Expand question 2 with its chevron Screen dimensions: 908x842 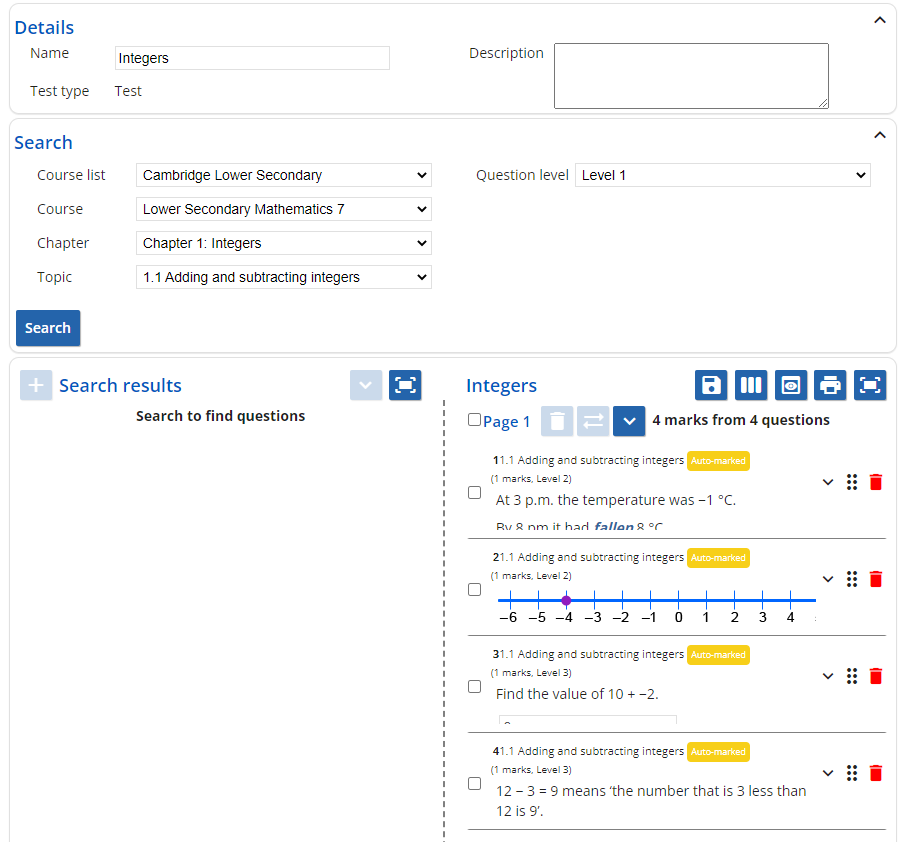[x=828, y=579]
